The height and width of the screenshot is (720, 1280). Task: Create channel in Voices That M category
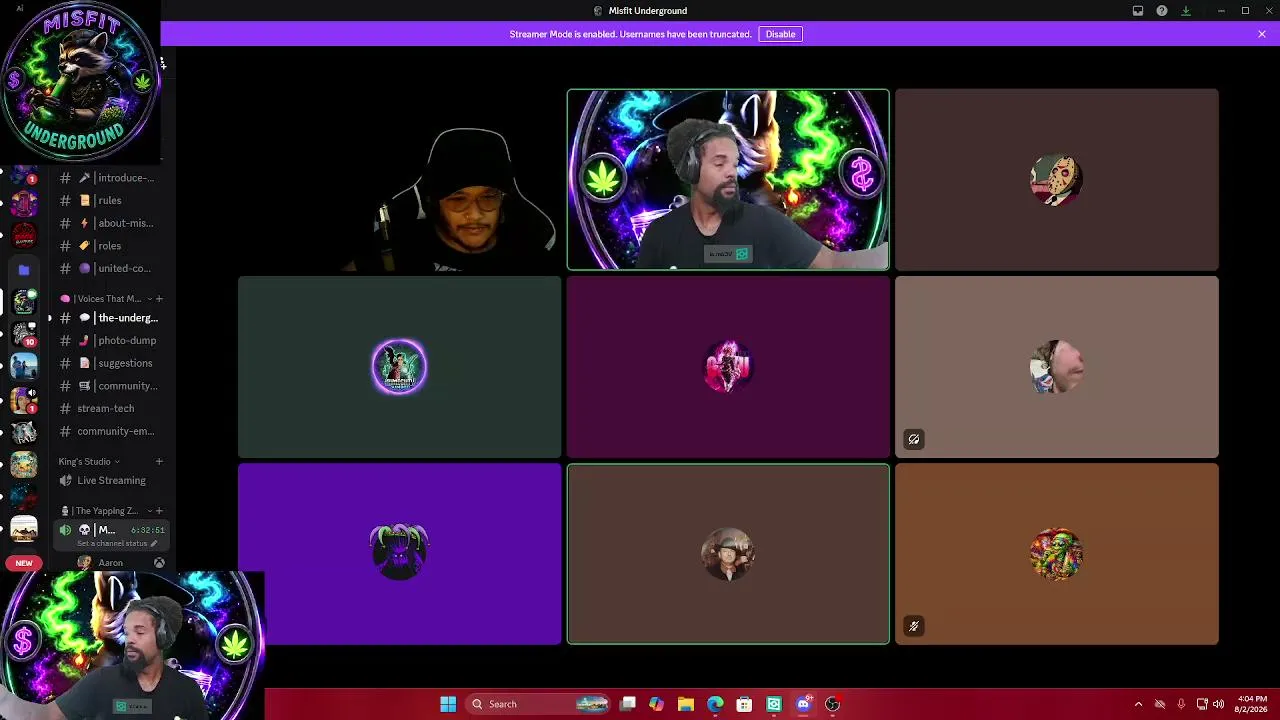pyautogui.click(x=159, y=299)
